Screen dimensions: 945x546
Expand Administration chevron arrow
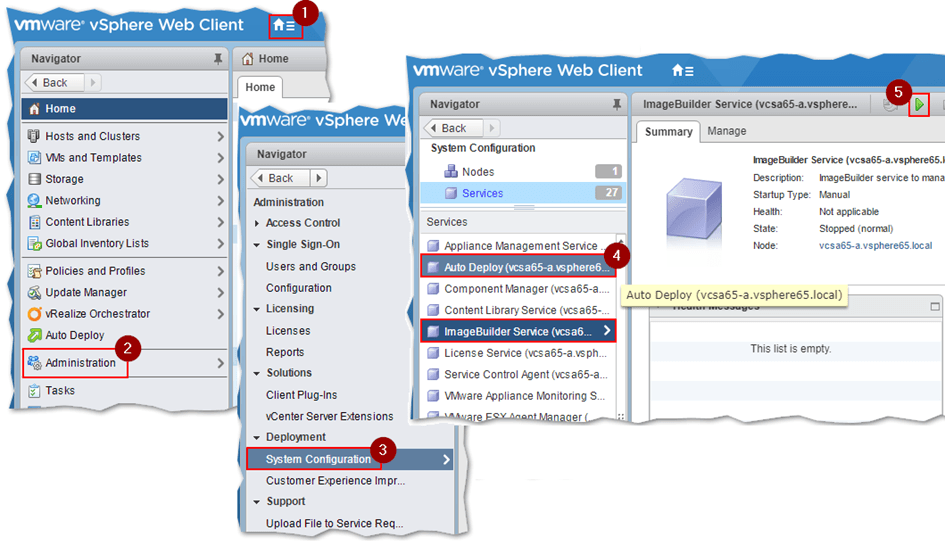(220, 363)
